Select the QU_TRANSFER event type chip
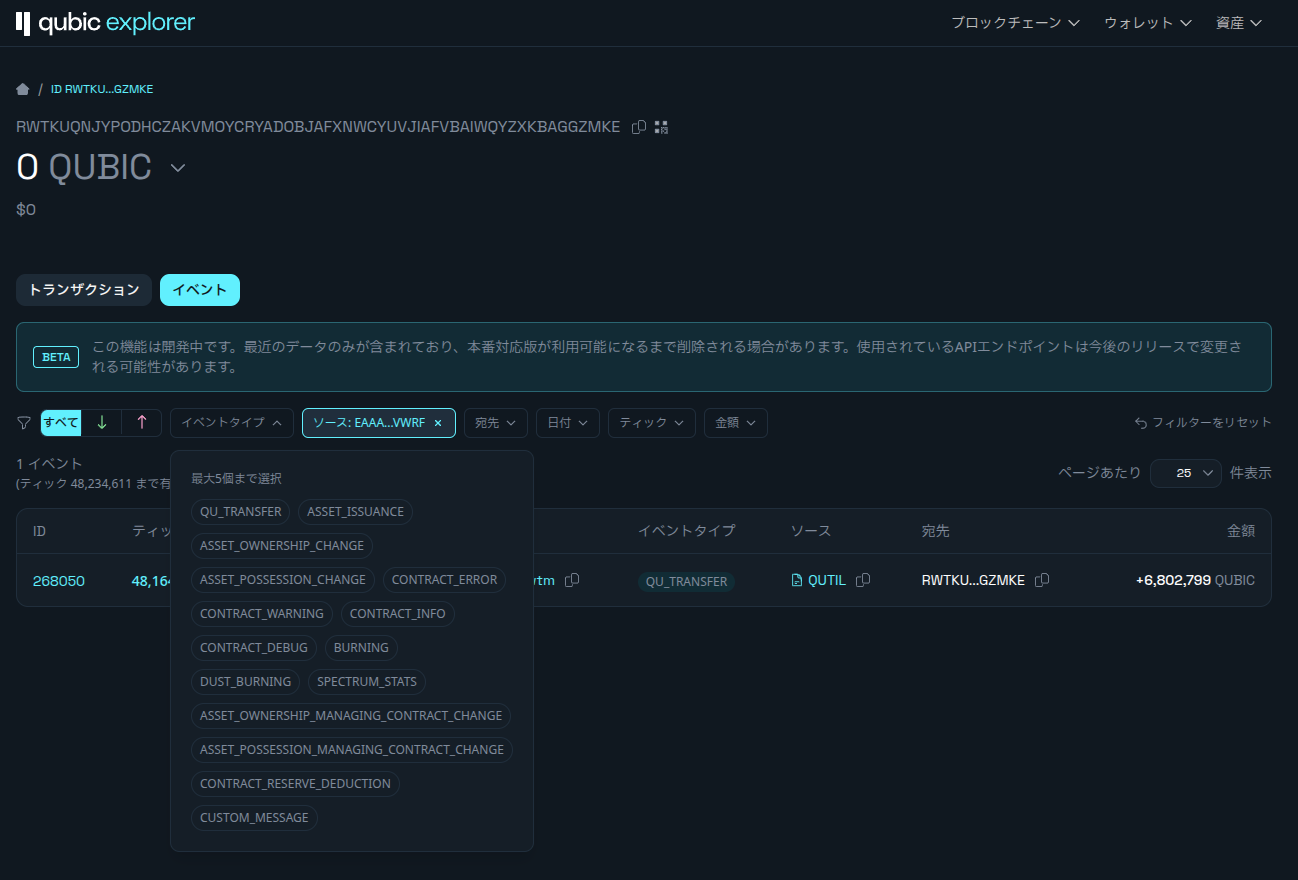The width and height of the screenshot is (1298, 880). tap(240, 512)
